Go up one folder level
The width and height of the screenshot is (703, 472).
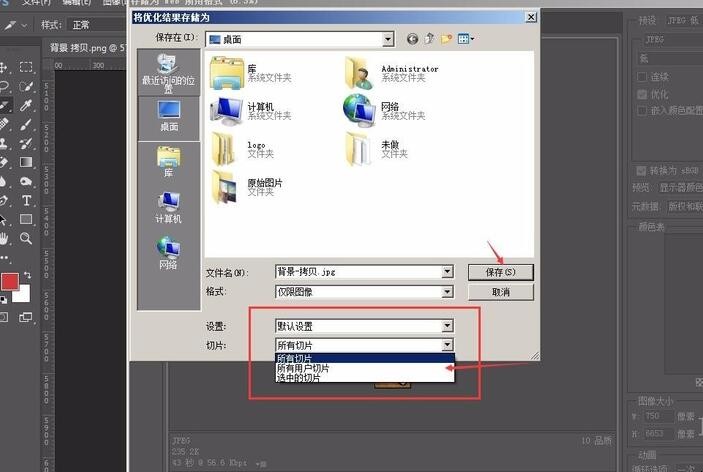430,39
